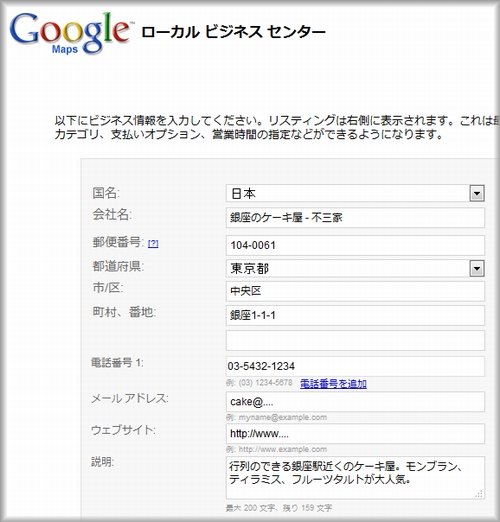Click the instruction paragraph starting 以下にビジネス情報
500x522 pixels.
(x=276, y=127)
